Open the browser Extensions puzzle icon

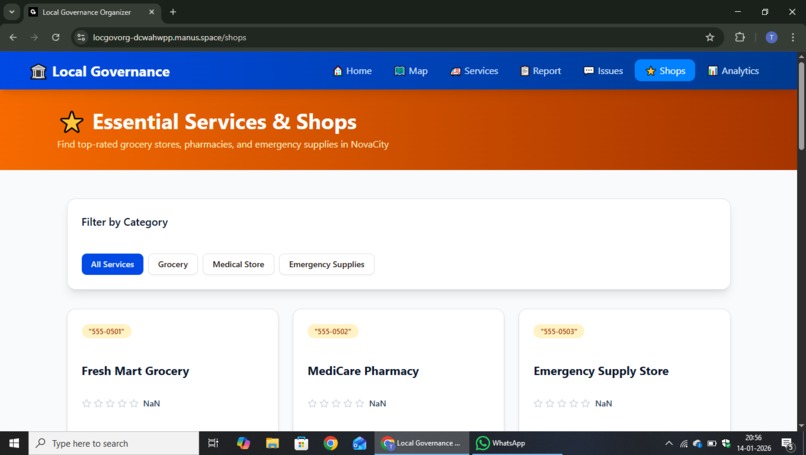740,37
